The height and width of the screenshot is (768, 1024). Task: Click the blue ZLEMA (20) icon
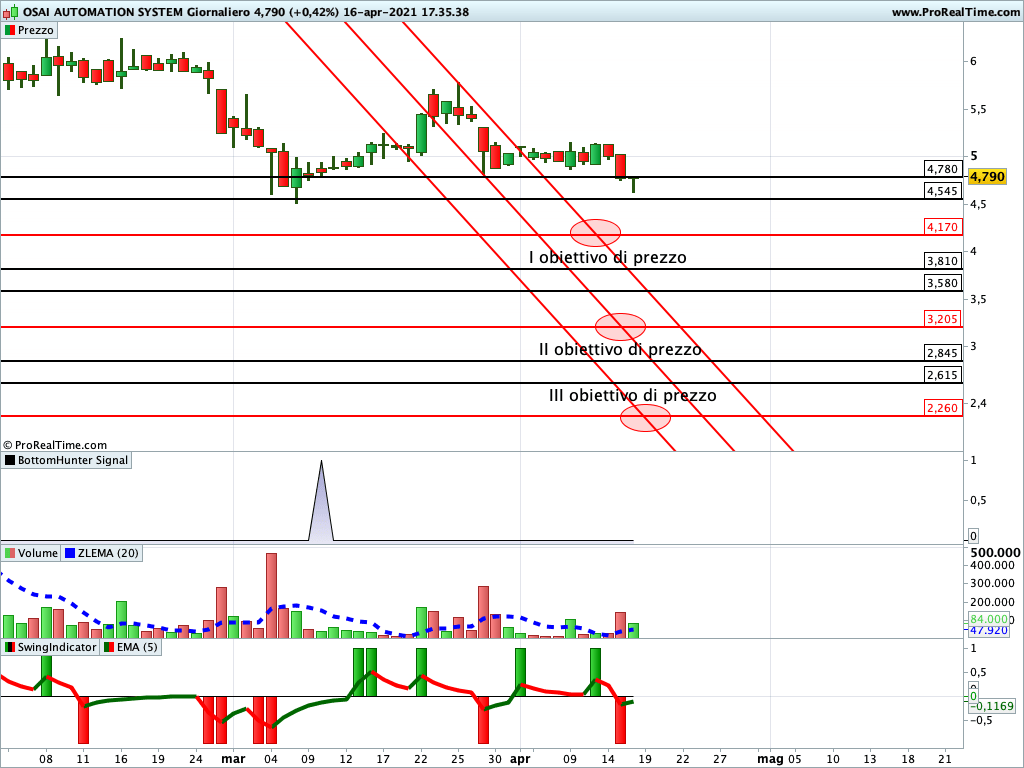pos(70,553)
